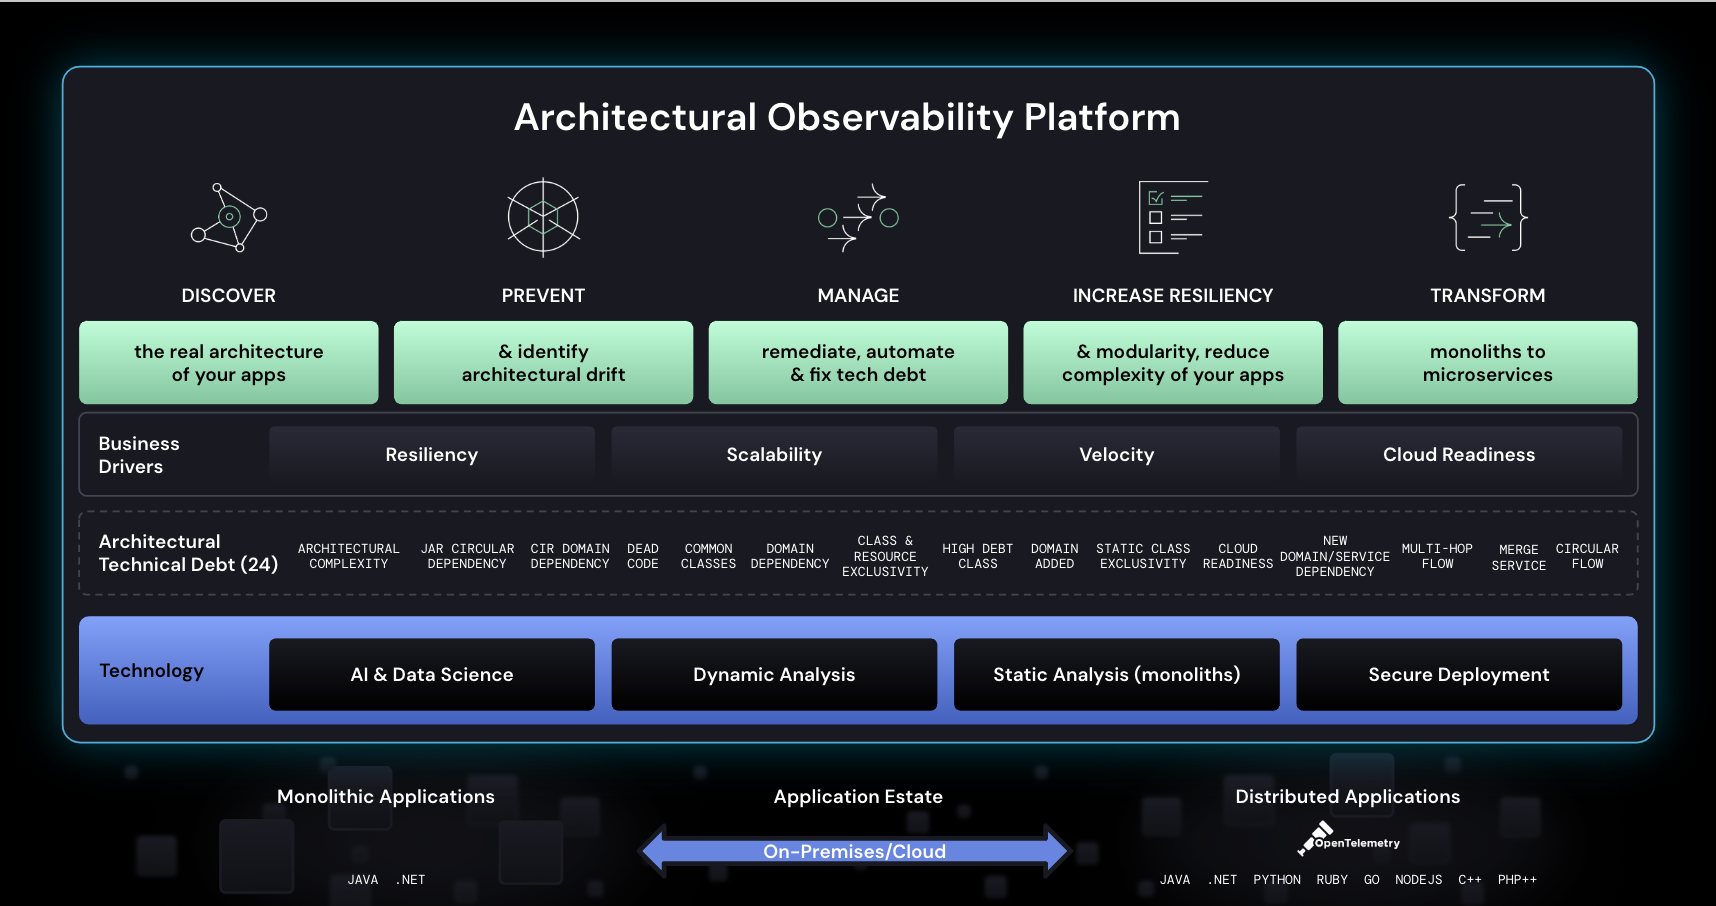Click CIR DOMAIN DEPENDENCY debt item
1716x906 pixels.
(x=570, y=556)
